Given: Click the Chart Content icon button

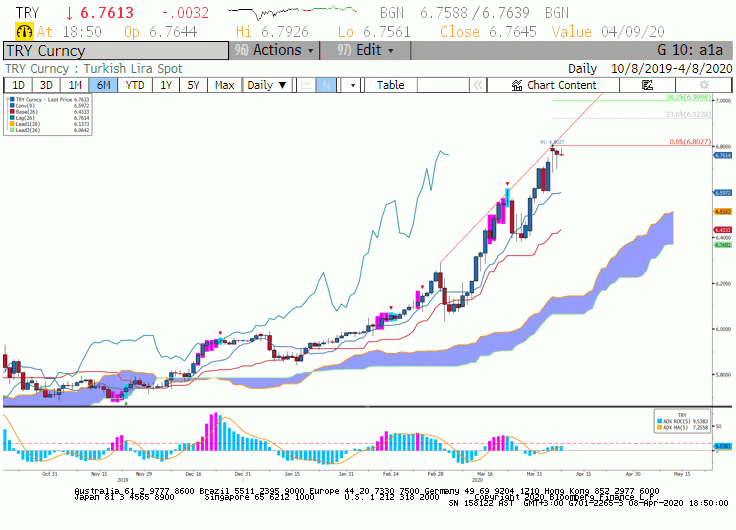Looking at the screenshot, I should (553, 85).
